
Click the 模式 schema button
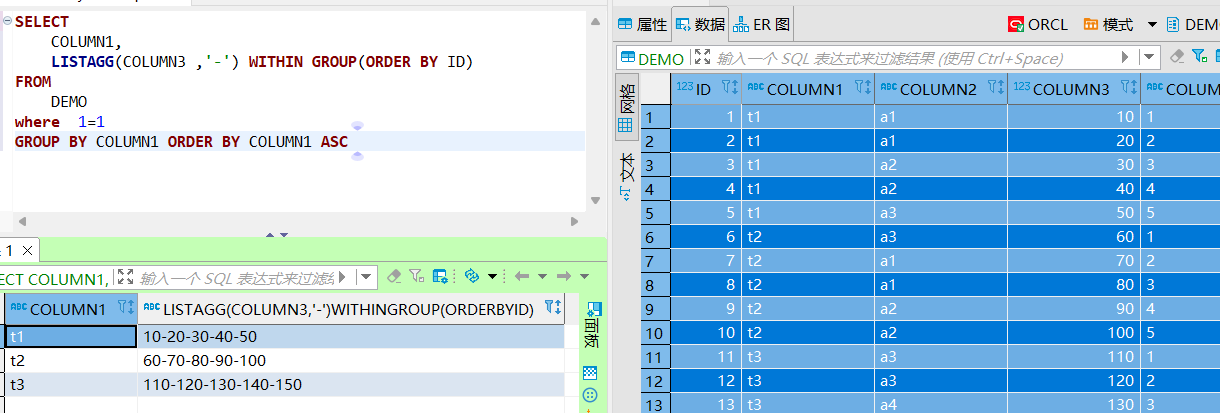(1109, 25)
